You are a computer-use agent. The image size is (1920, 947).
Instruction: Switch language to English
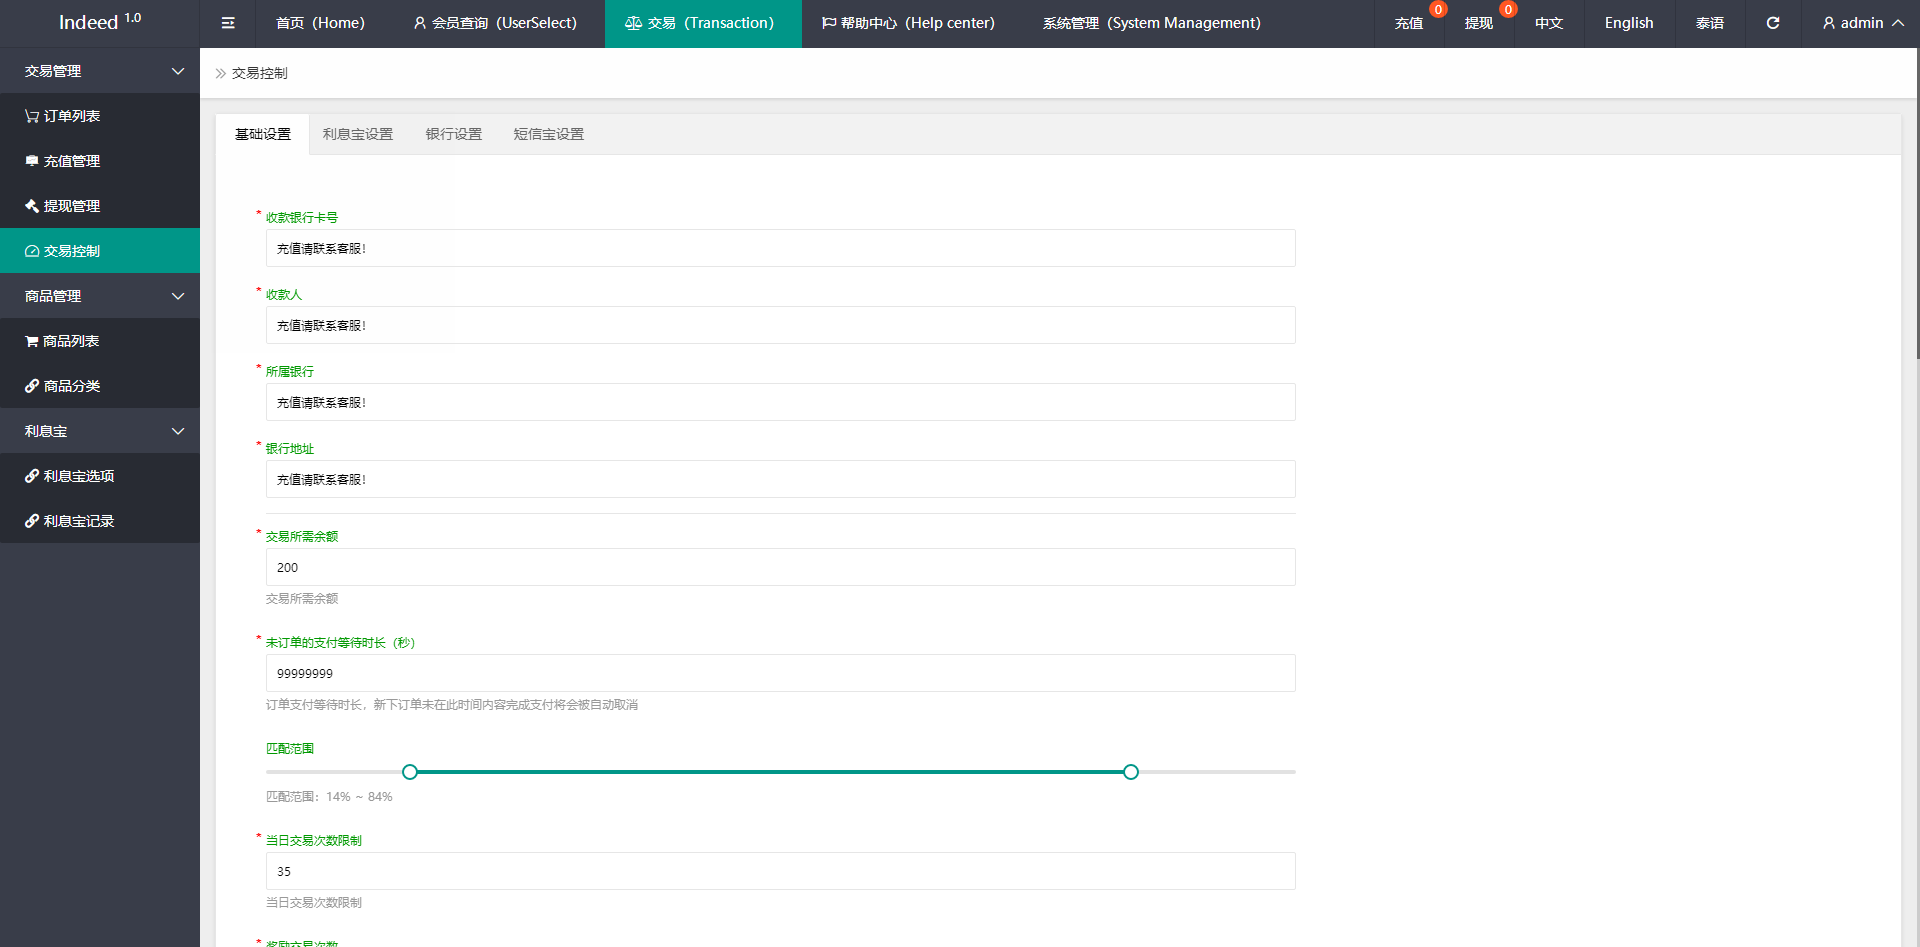pos(1629,23)
